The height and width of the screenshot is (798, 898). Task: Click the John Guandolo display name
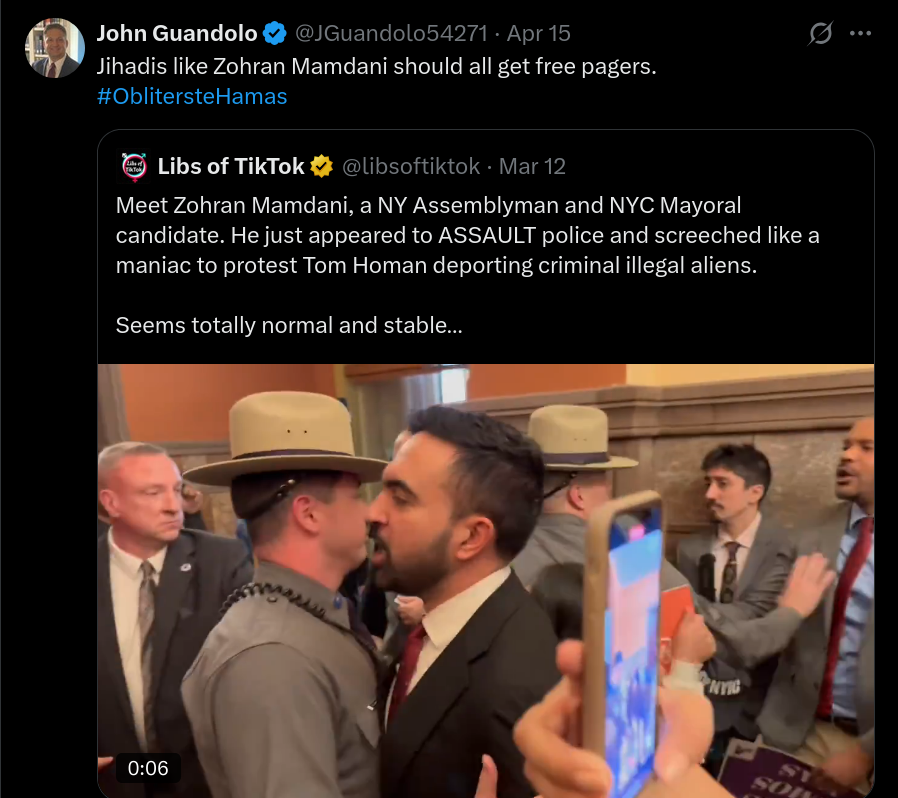point(177,33)
